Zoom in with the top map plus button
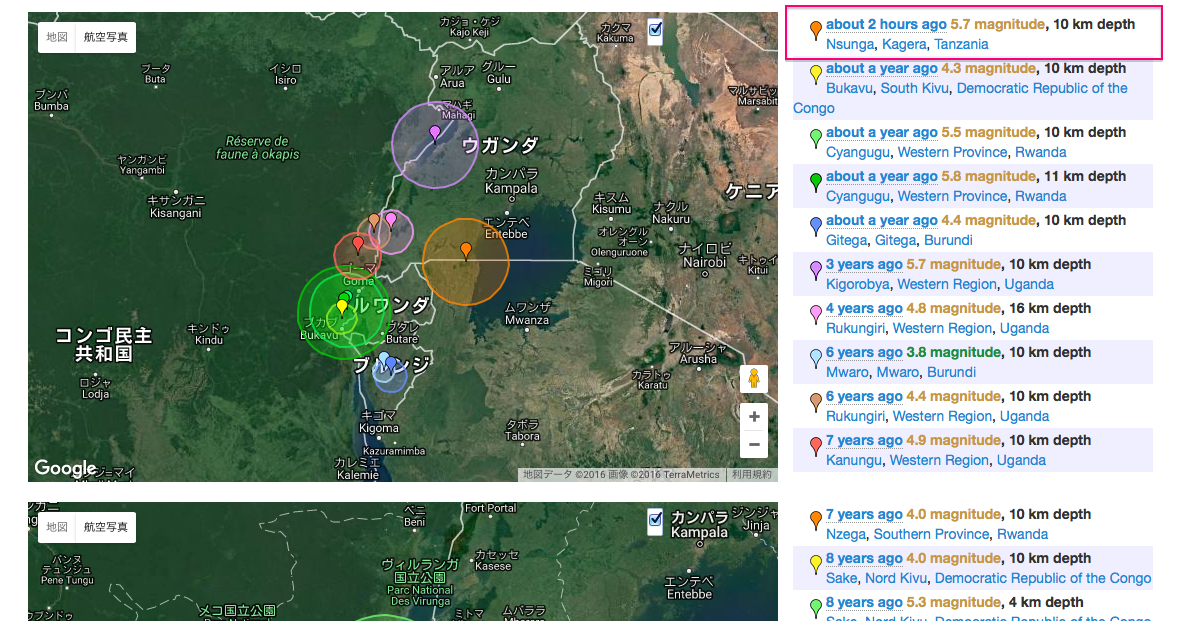Image resolution: width=1203 pixels, height=621 pixels. point(754,417)
